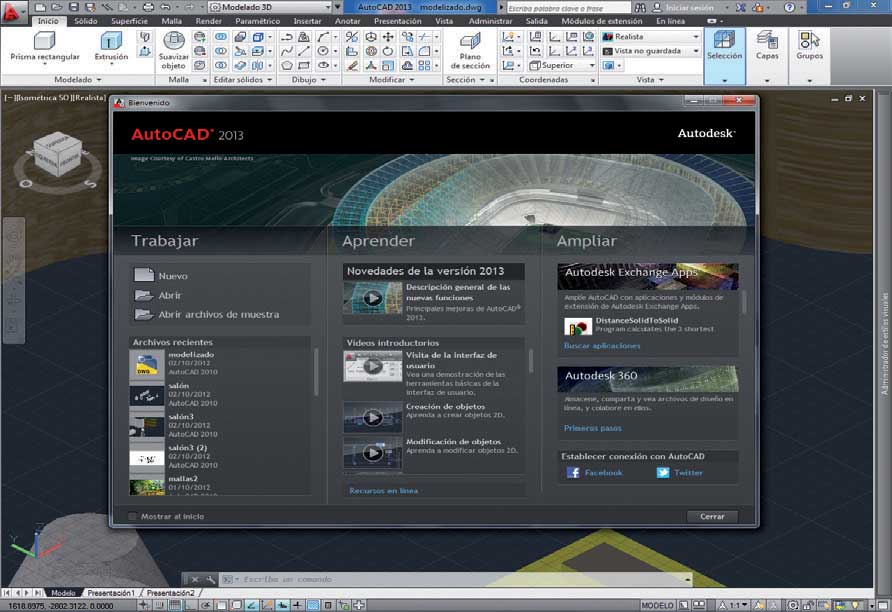Click the Open folder icon in quick access toolbar
892x612 pixels.
(x=57, y=7)
